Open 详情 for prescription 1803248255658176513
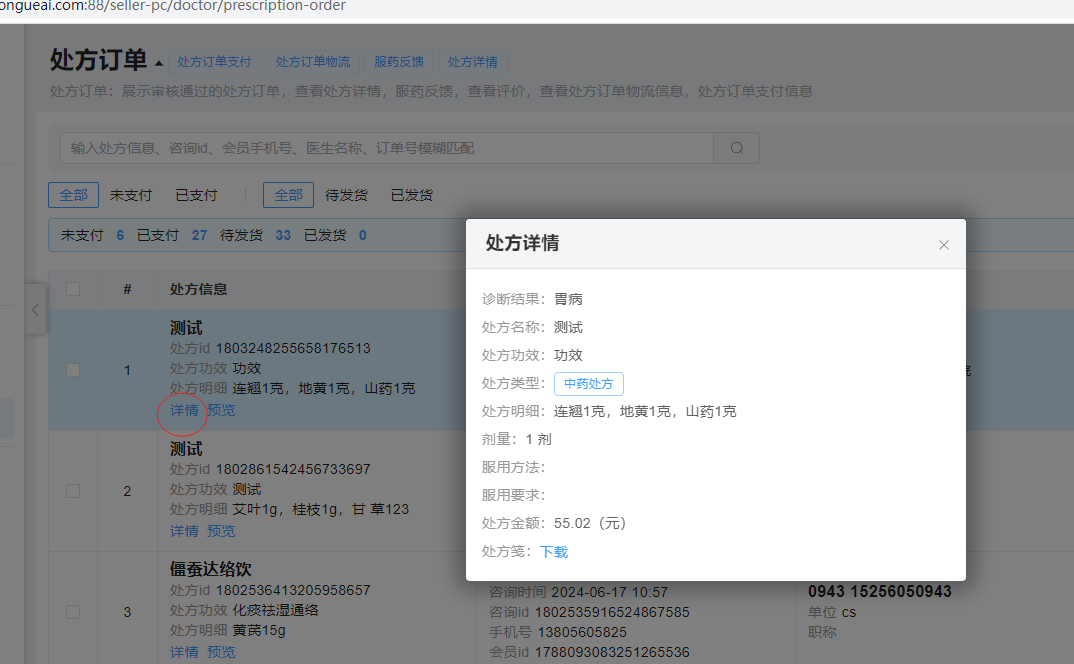The image size is (1074, 664). click(x=184, y=410)
